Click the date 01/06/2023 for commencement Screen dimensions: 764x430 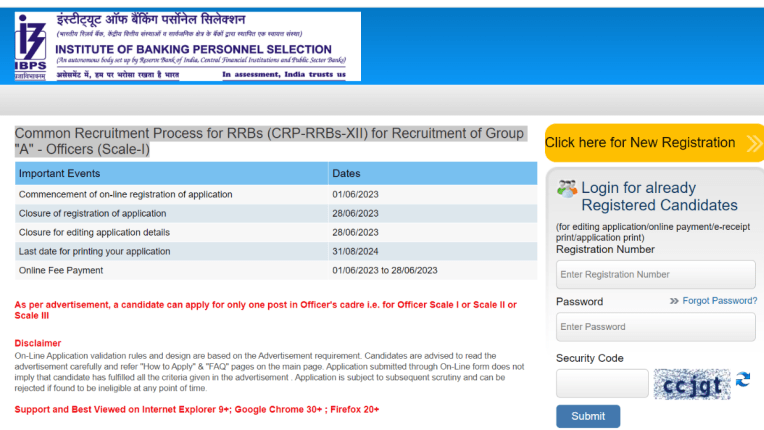[355, 194]
